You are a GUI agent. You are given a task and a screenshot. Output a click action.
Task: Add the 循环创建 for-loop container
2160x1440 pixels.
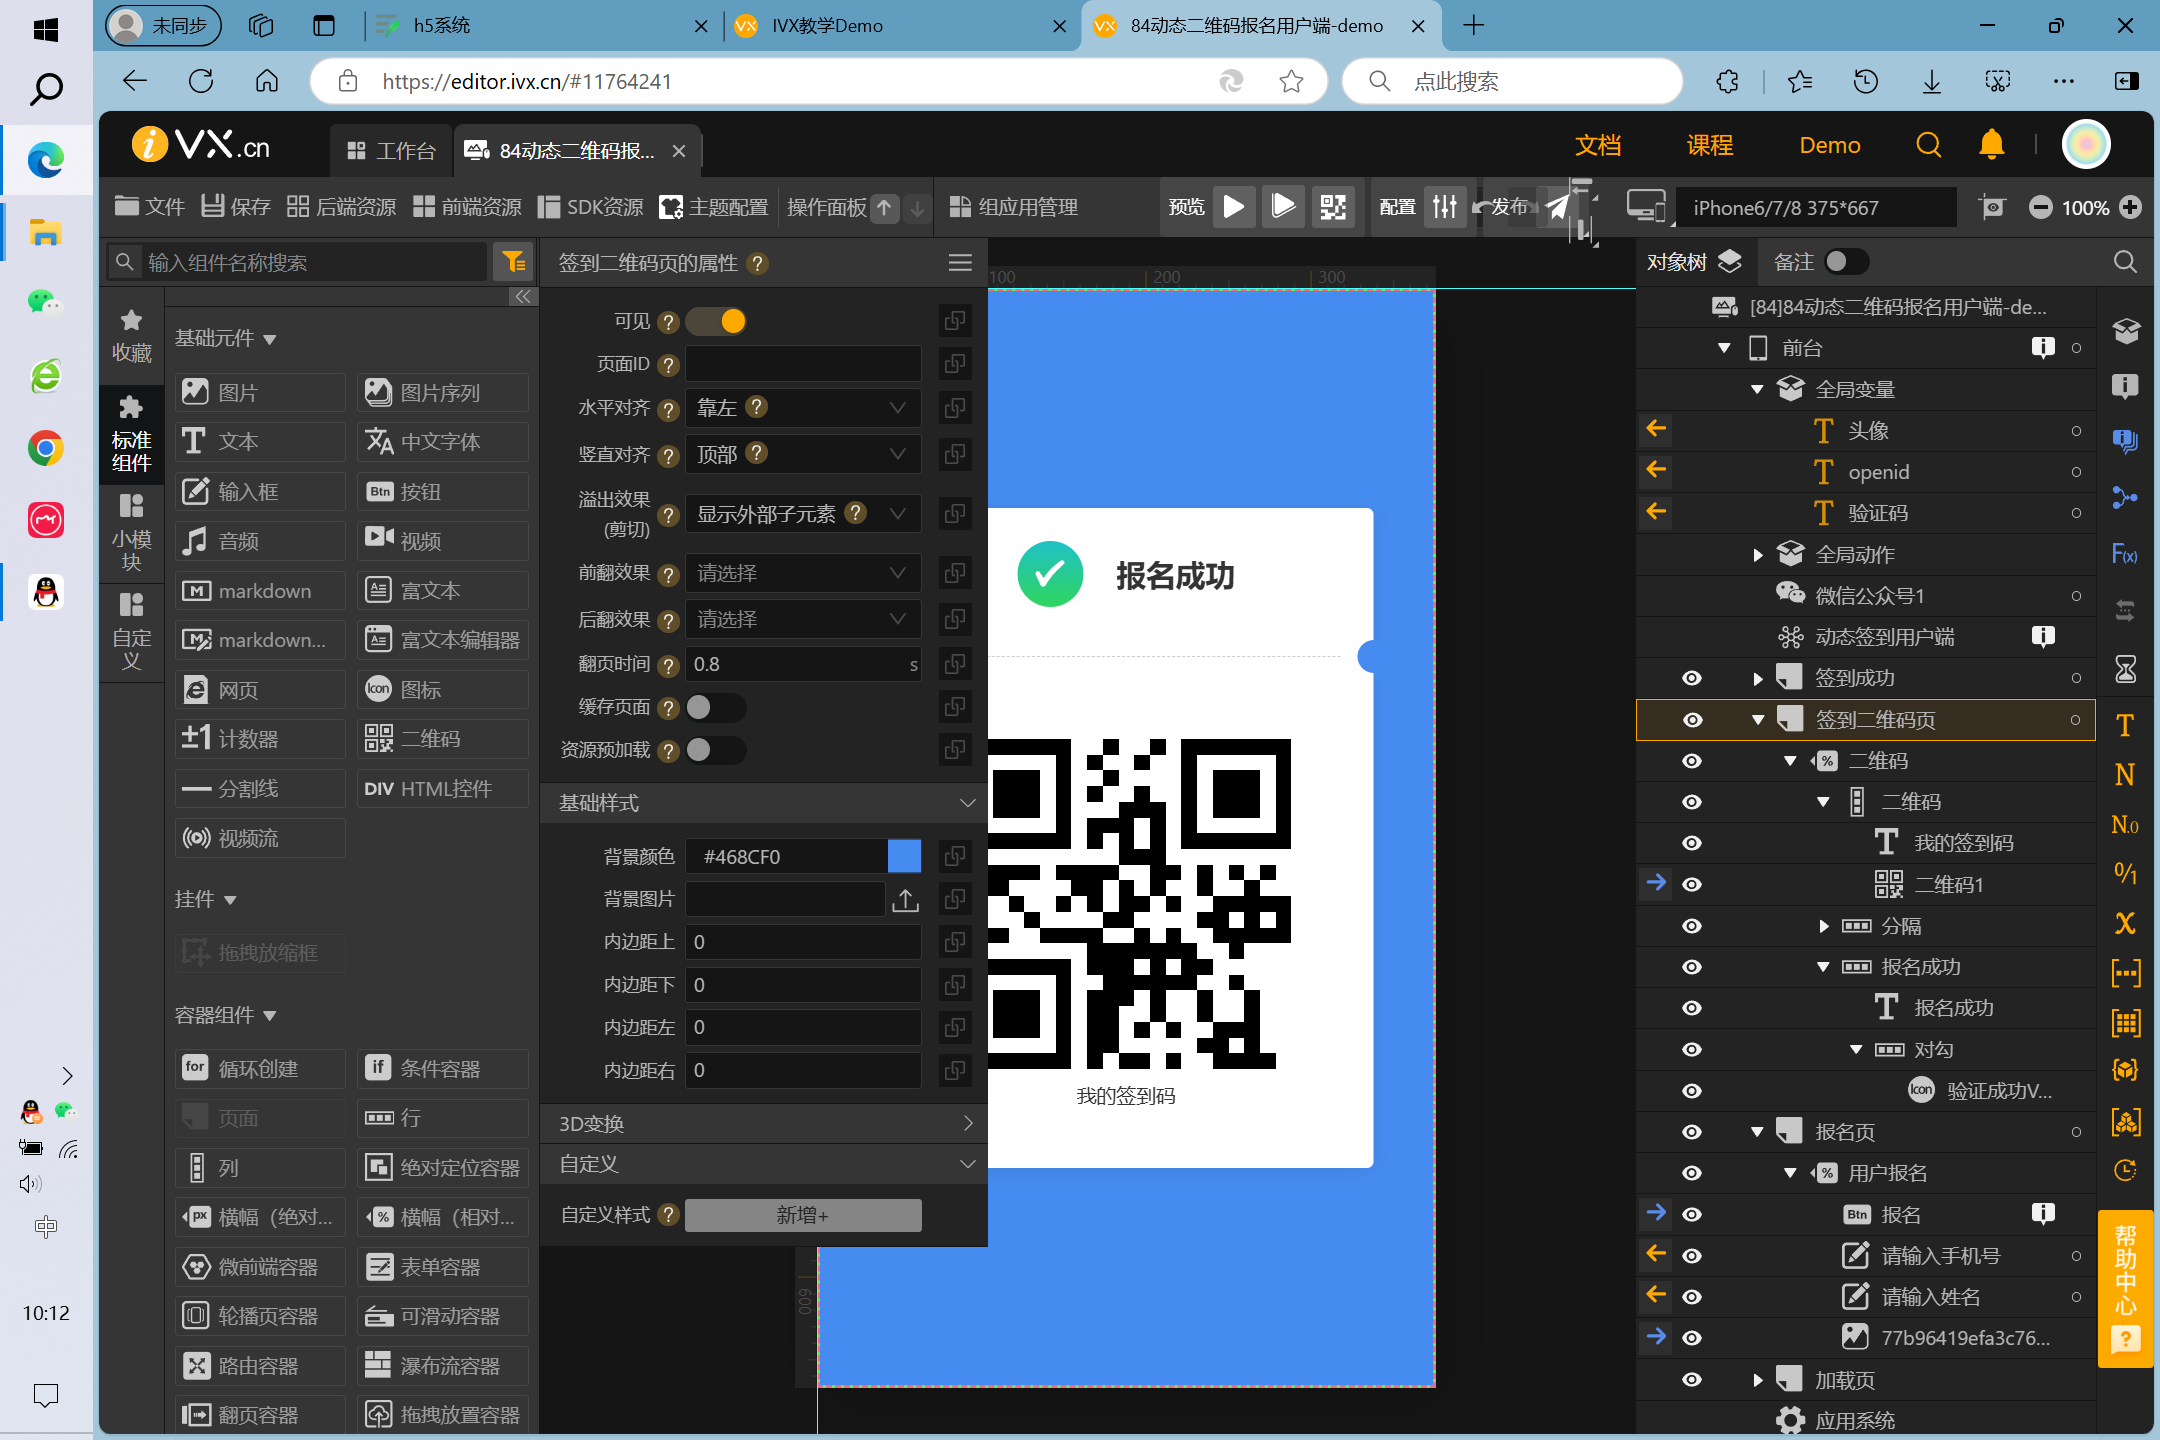[260, 1068]
